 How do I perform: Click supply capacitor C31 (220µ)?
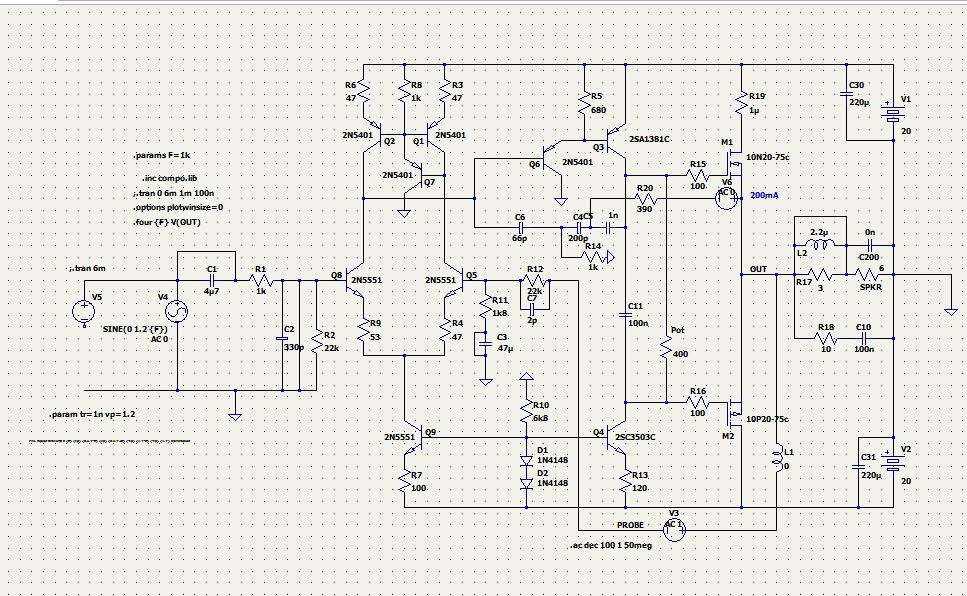(x=858, y=466)
